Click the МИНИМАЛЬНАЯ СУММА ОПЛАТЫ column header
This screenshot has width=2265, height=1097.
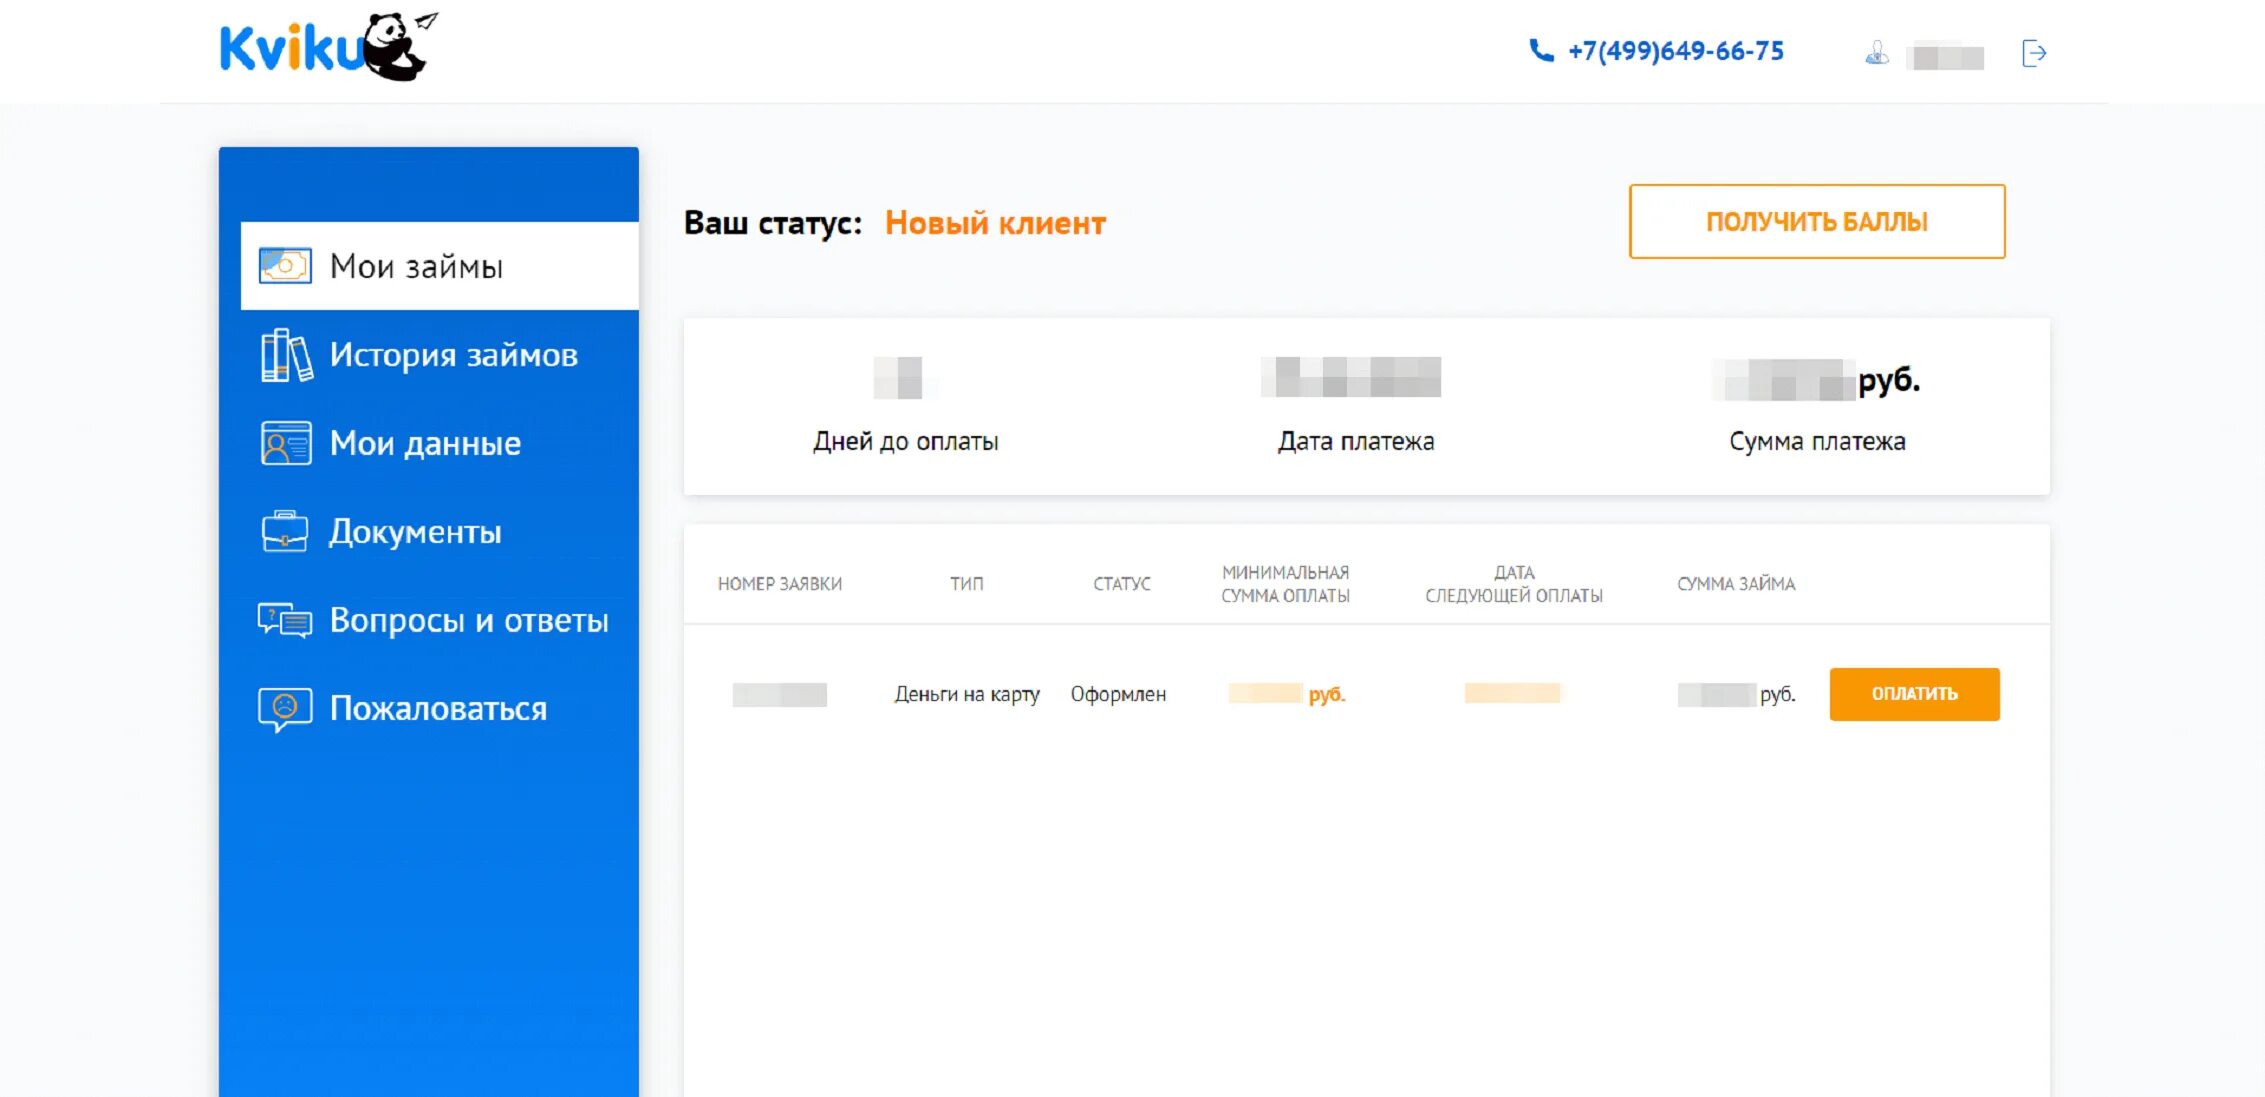(x=1285, y=584)
